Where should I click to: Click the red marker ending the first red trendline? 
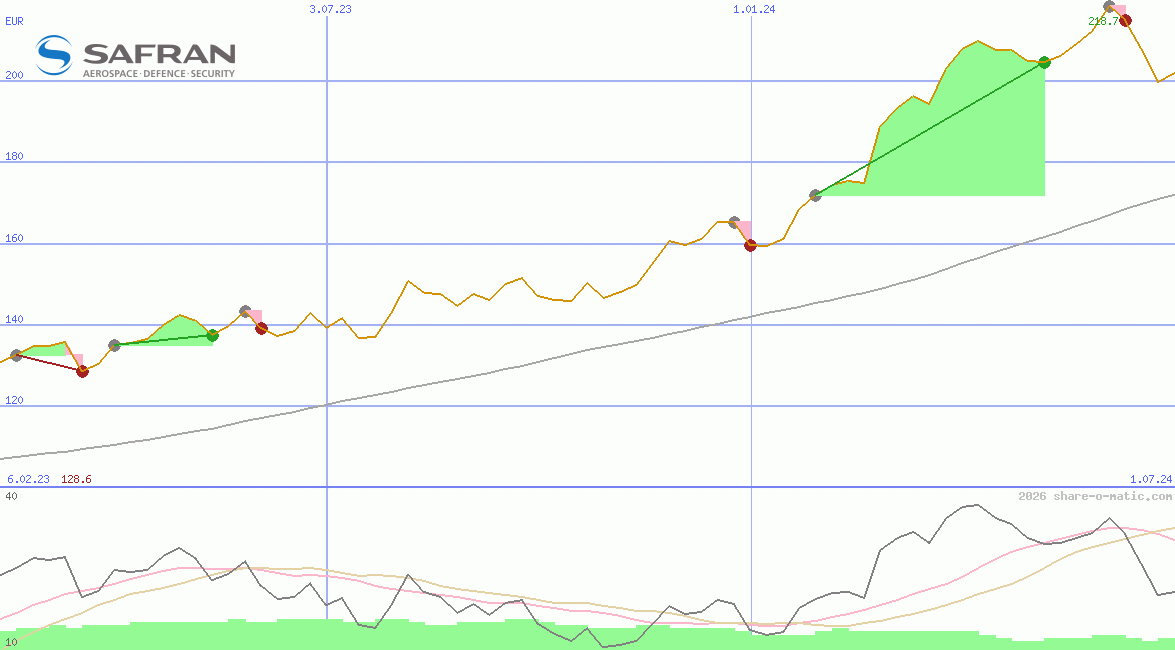(82, 371)
